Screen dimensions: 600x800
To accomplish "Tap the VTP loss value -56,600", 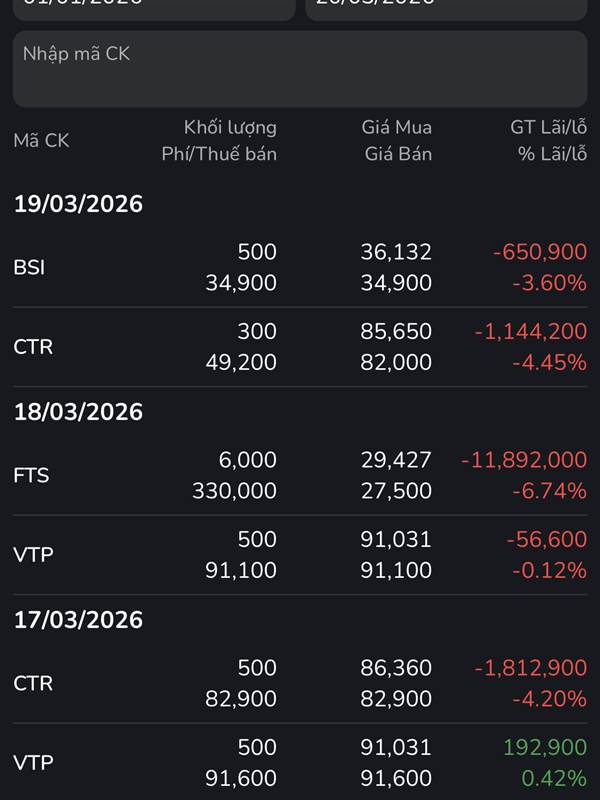I will click(546, 539).
